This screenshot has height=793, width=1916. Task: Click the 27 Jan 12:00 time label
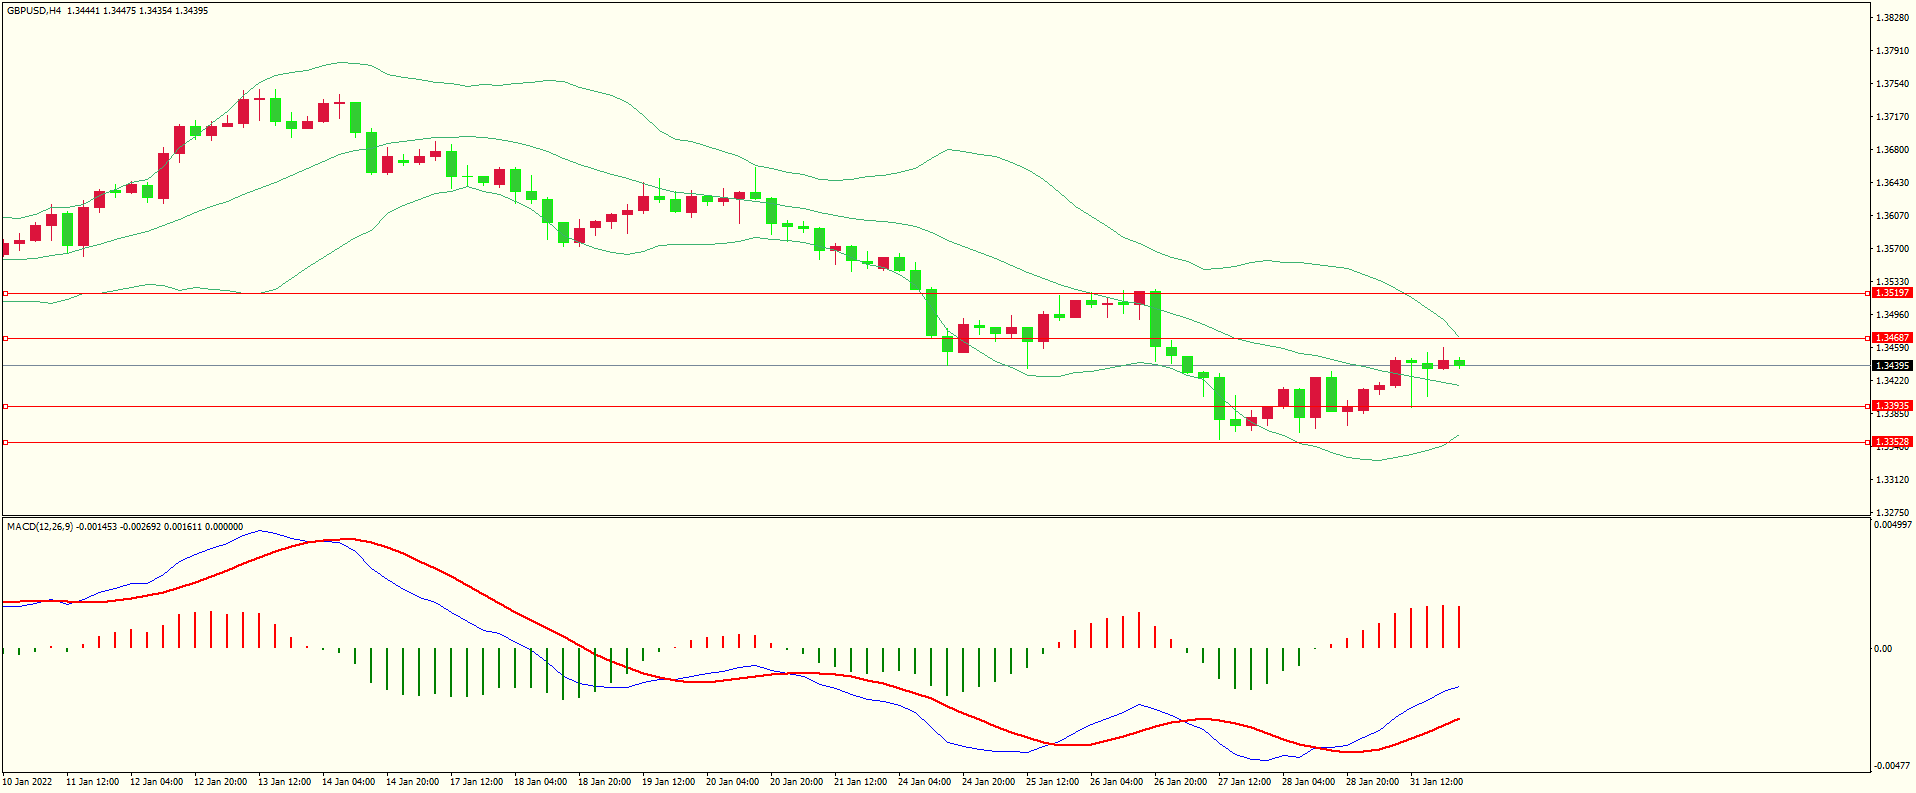coord(1244,782)
